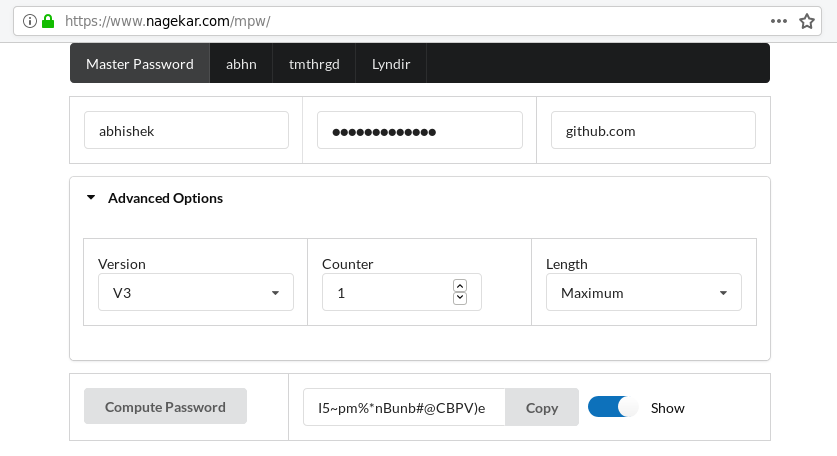
Task: Copy the generated password
Action: coord(542,407)
